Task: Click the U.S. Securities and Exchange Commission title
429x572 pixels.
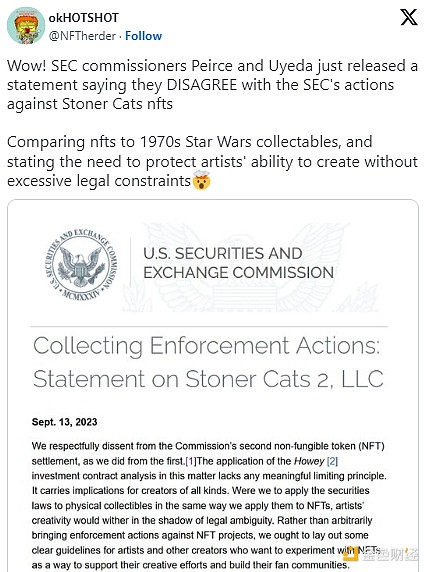Action: coord(238,263)
